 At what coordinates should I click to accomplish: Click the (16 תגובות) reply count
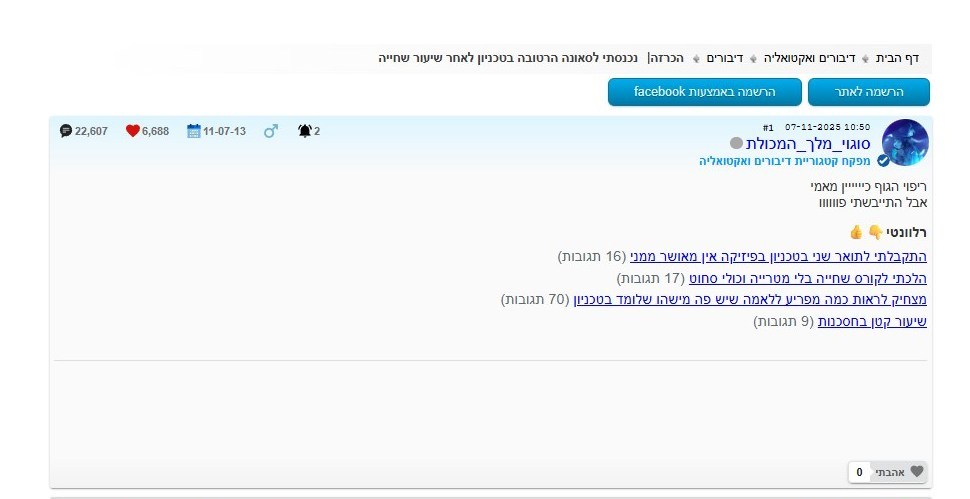point(592,257)
